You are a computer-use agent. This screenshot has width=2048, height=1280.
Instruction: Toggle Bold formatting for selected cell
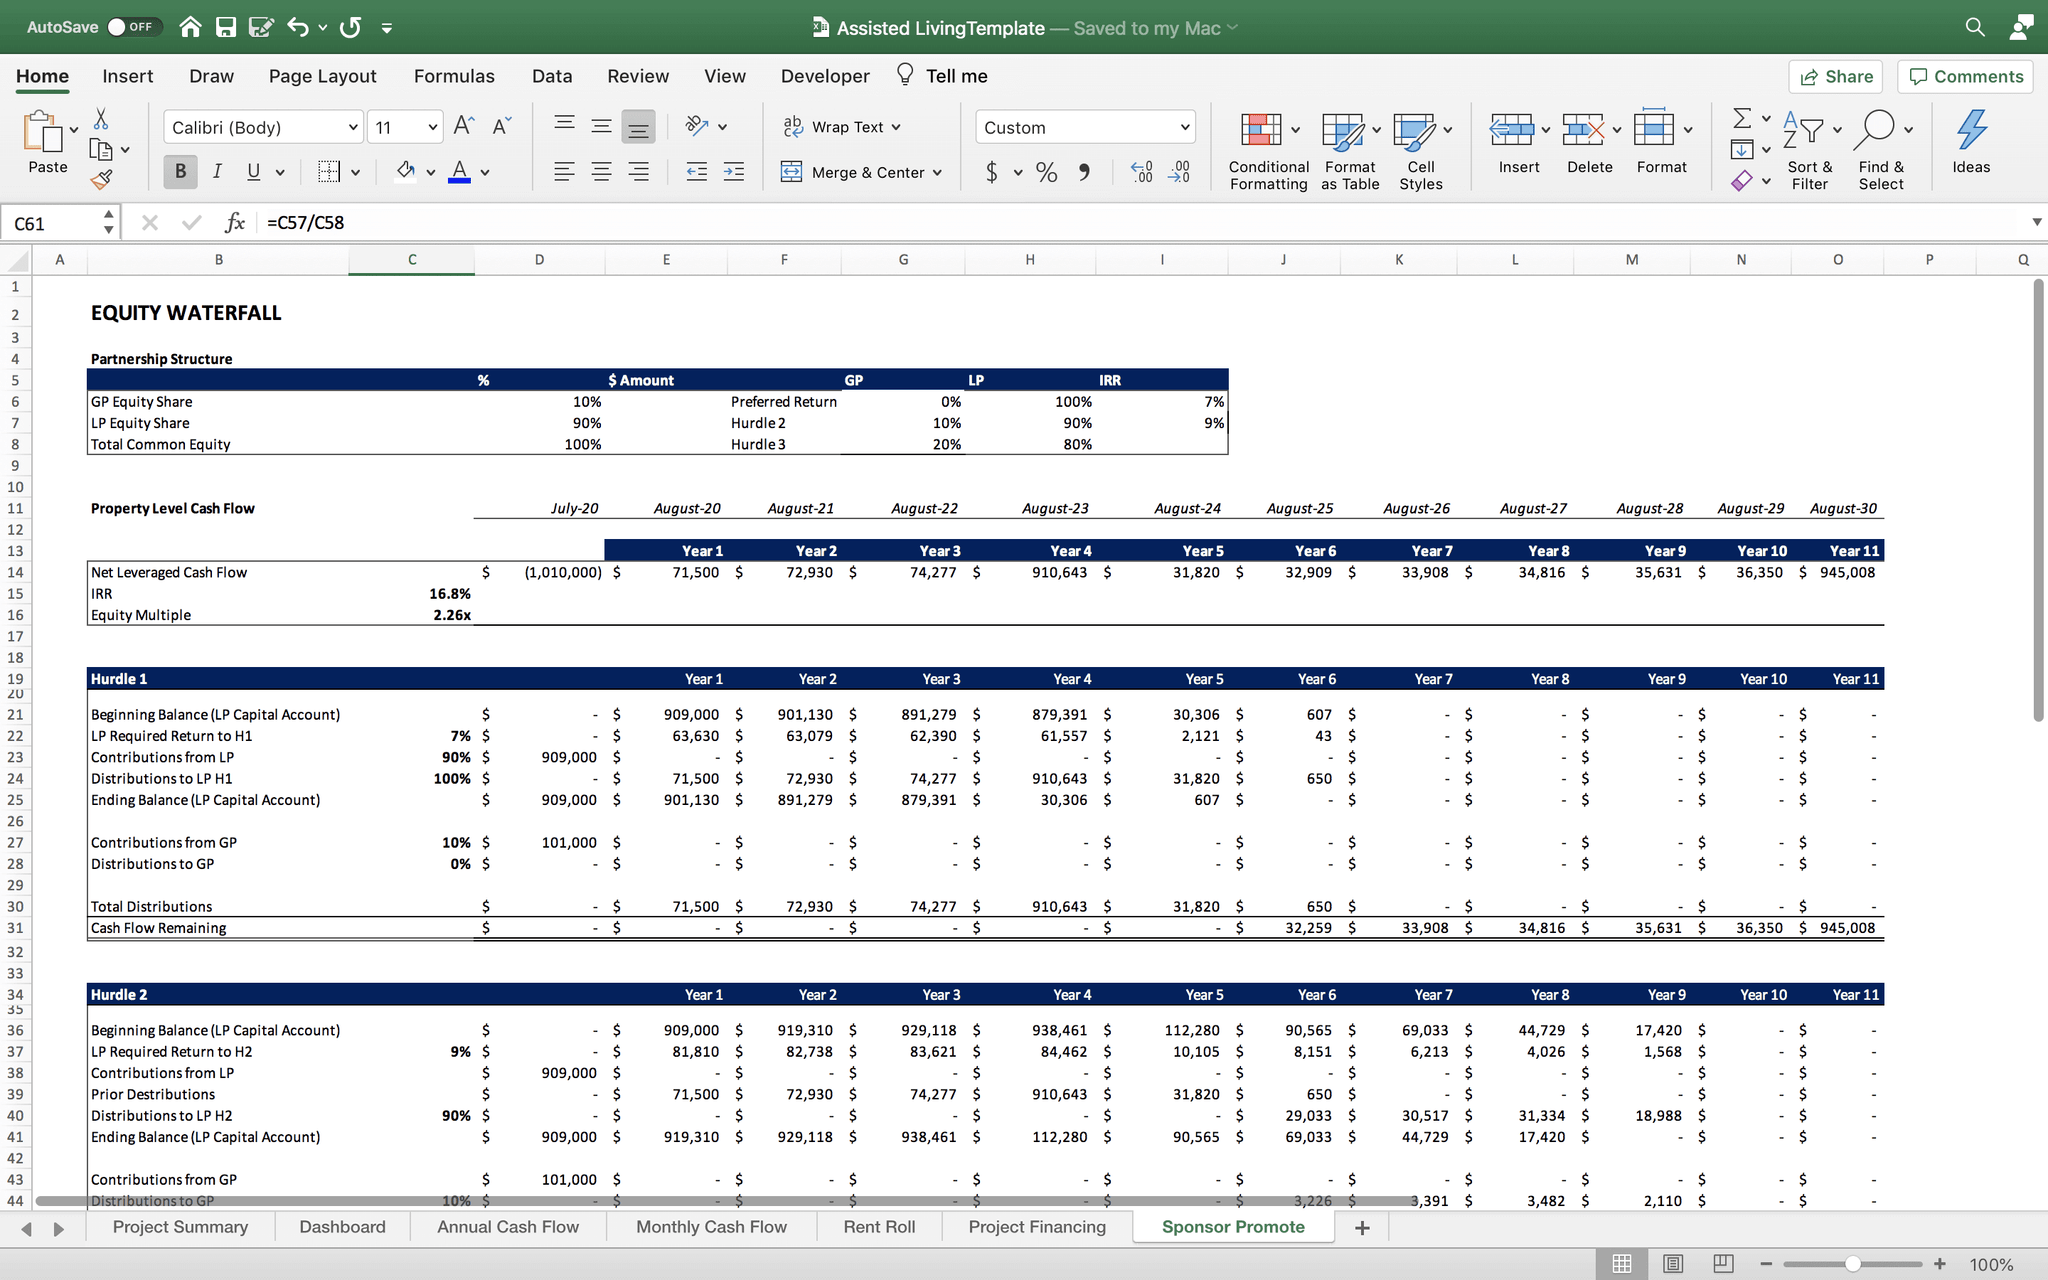click(178, 171)
